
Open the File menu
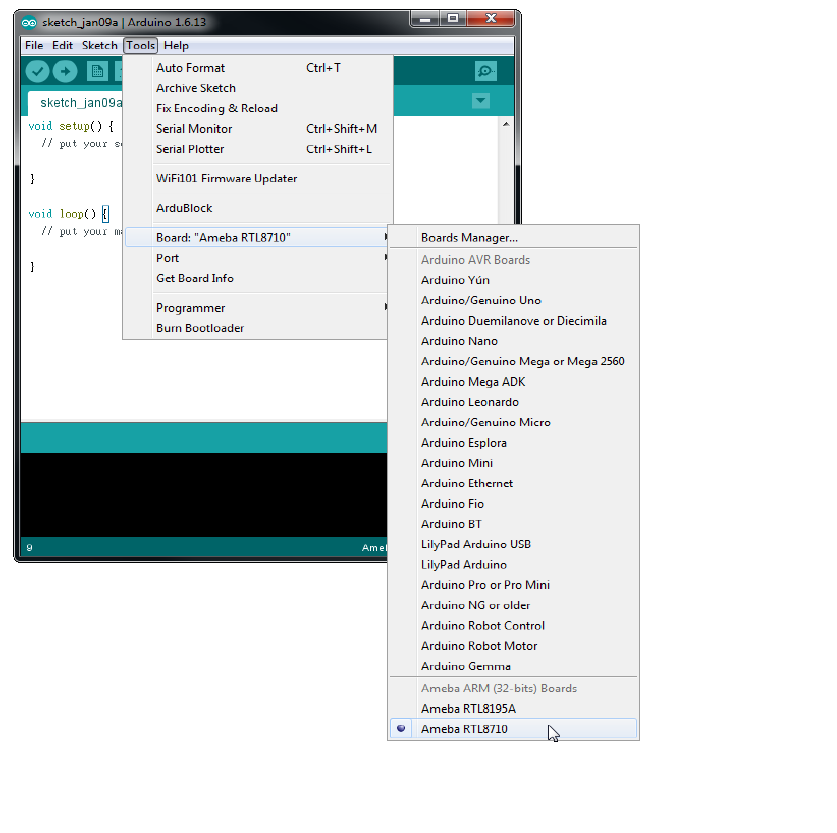coord(34,45)
